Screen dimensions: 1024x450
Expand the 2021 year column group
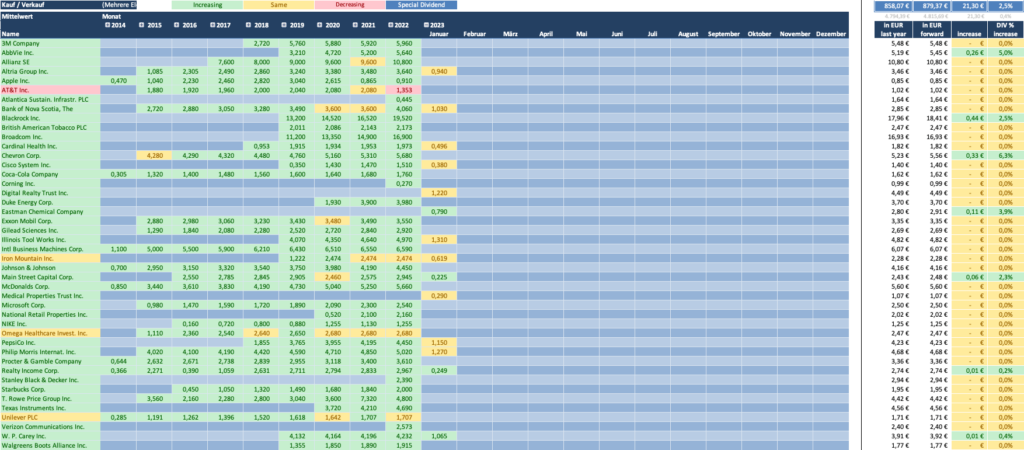coord(355,25)
